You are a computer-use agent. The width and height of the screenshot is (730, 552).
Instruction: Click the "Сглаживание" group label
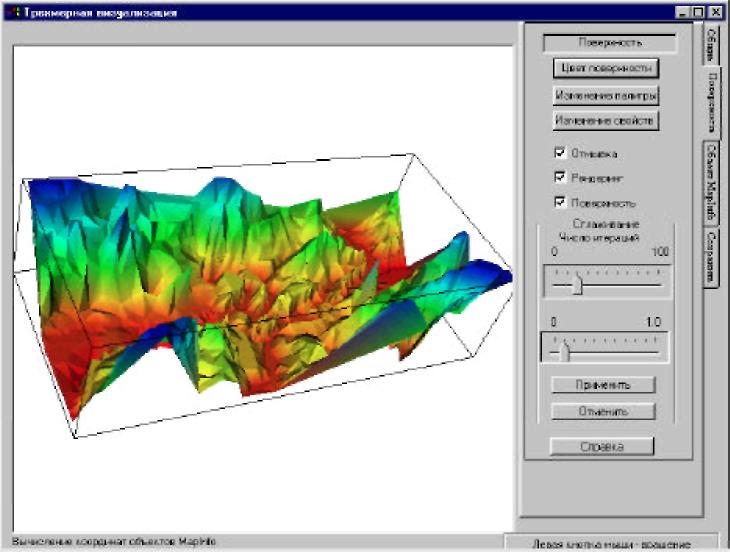tap(606, 224)
